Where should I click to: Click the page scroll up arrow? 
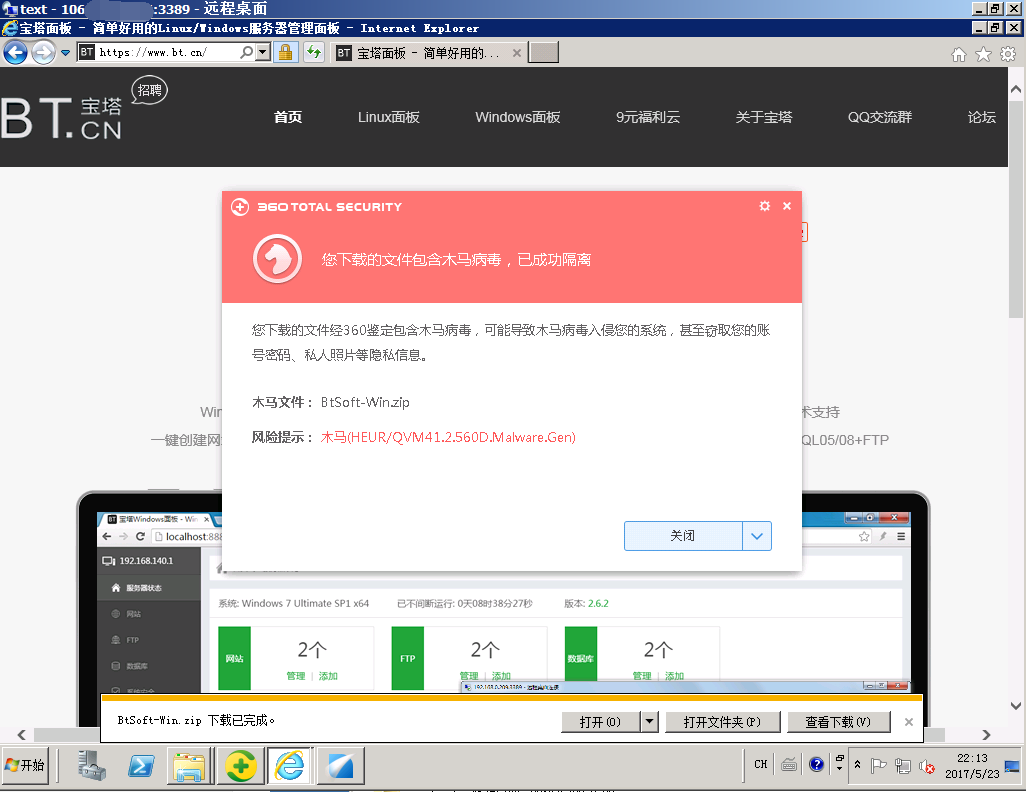tap(1016, 90)
